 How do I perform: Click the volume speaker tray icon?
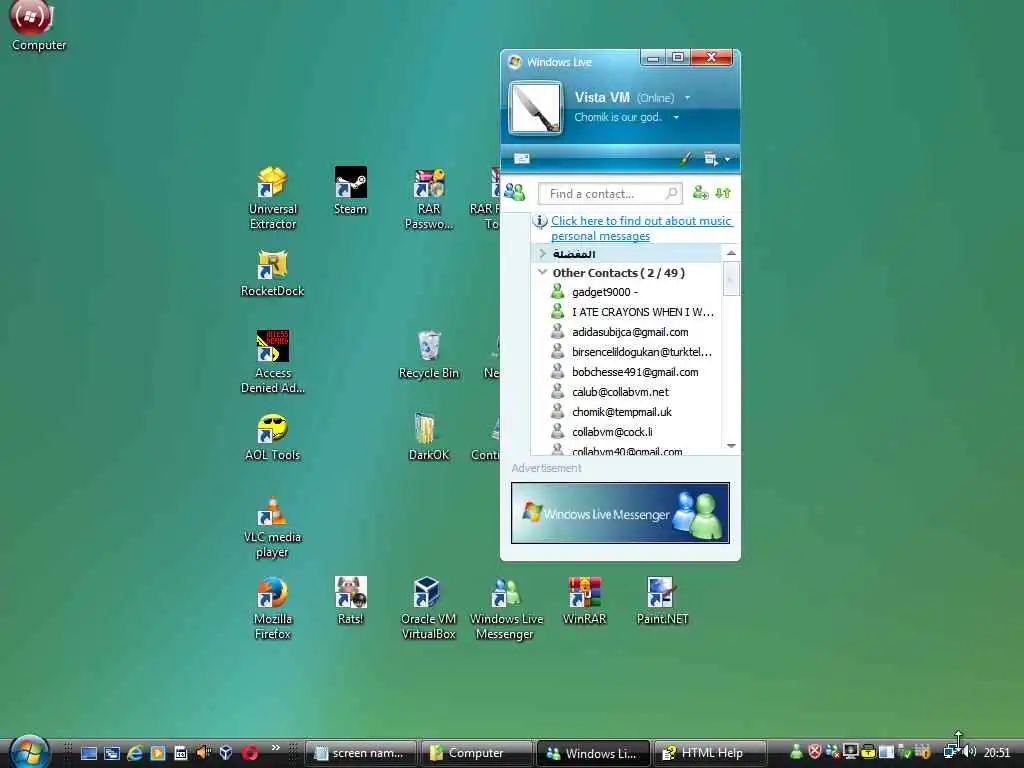pos(969,752)
